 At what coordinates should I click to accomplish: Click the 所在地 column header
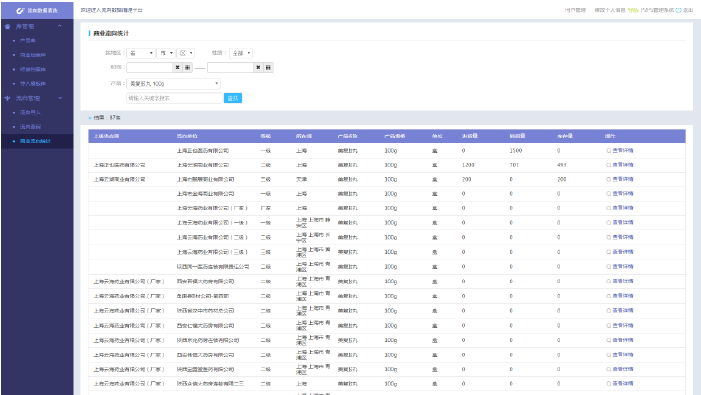304,136
